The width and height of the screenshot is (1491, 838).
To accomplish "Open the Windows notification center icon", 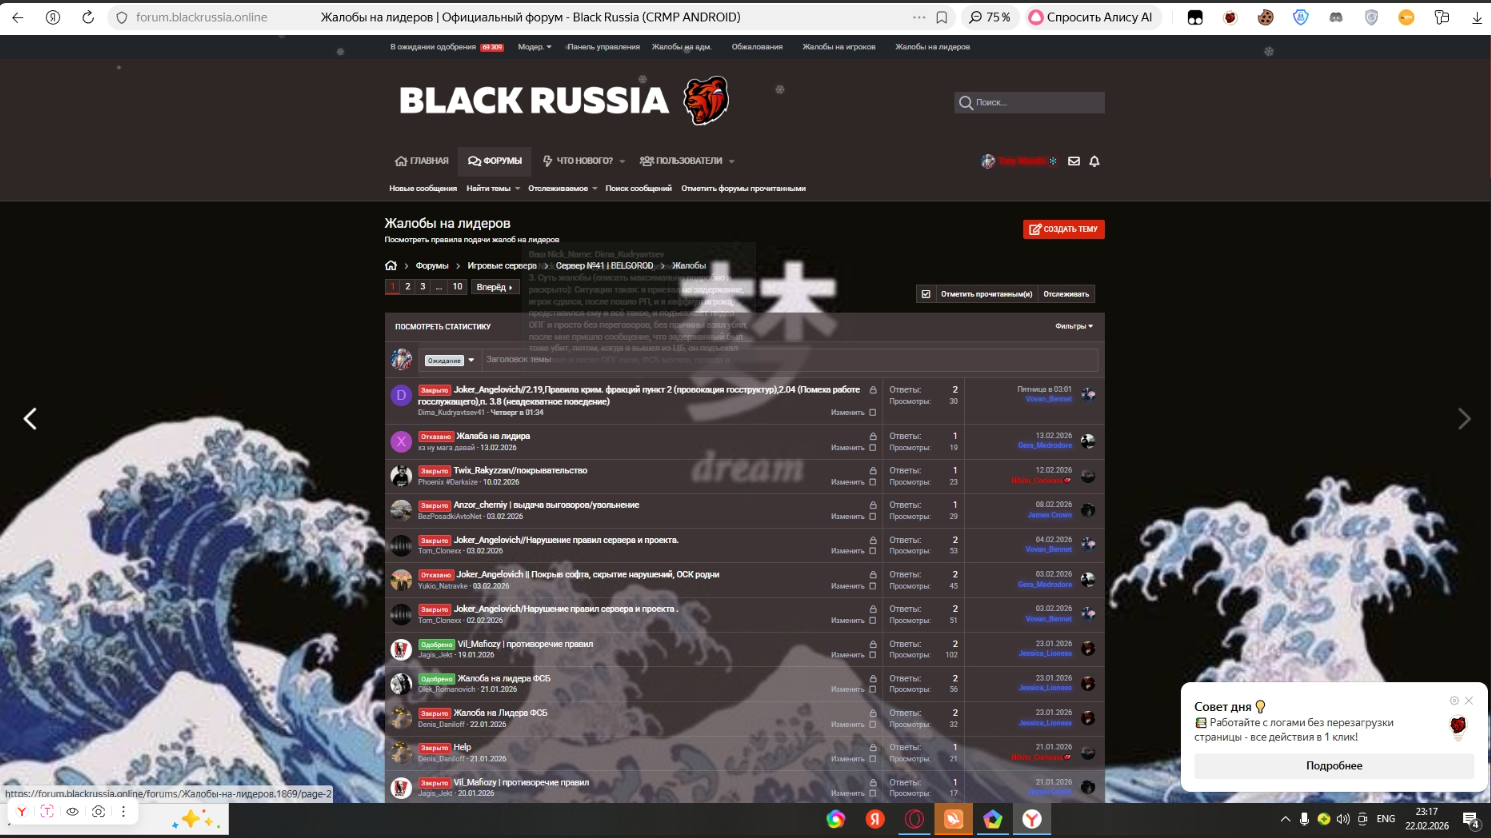I will 1471,820.
